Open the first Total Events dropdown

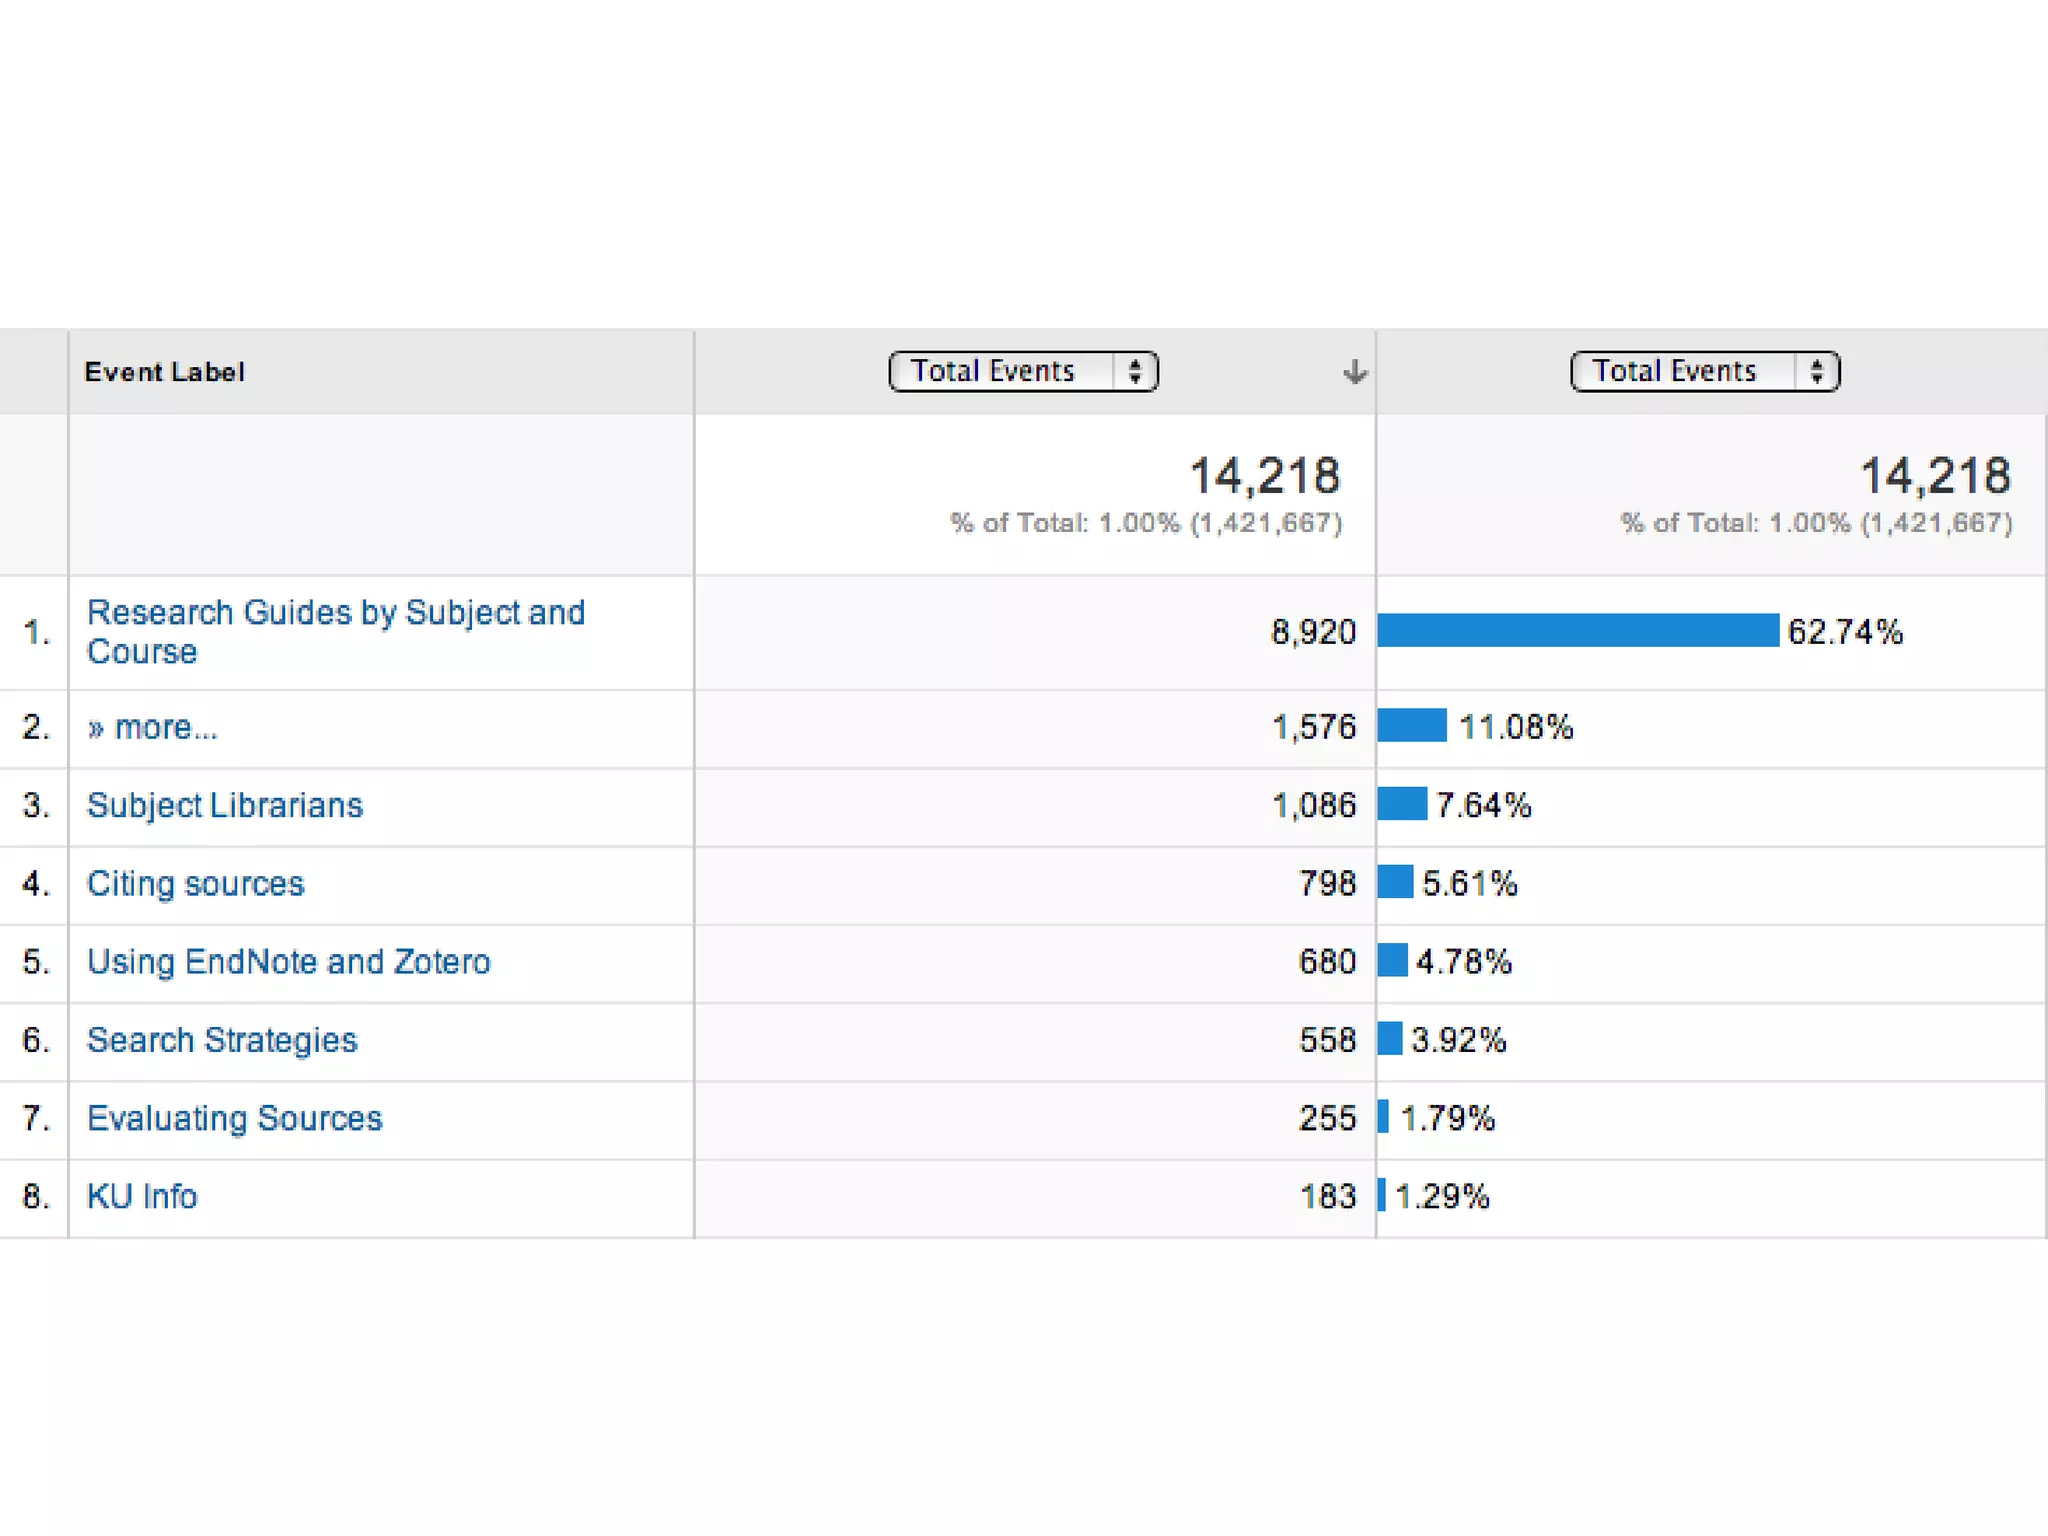click(1000, 371)
